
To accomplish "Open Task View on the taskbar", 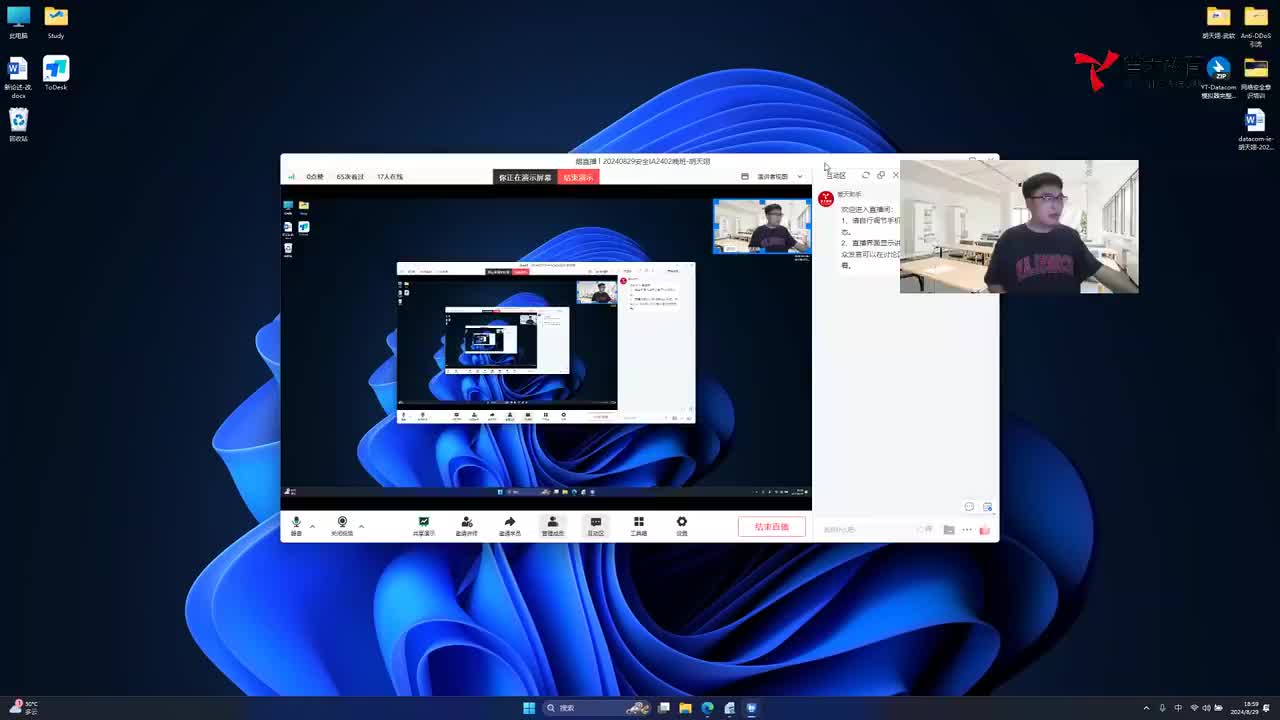I will [x=663, y=708].
